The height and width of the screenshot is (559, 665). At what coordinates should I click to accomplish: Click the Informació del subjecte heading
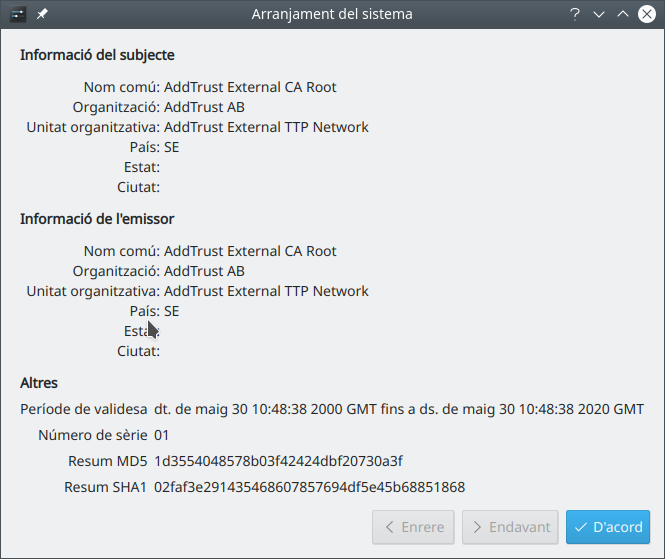pos(97,55)
